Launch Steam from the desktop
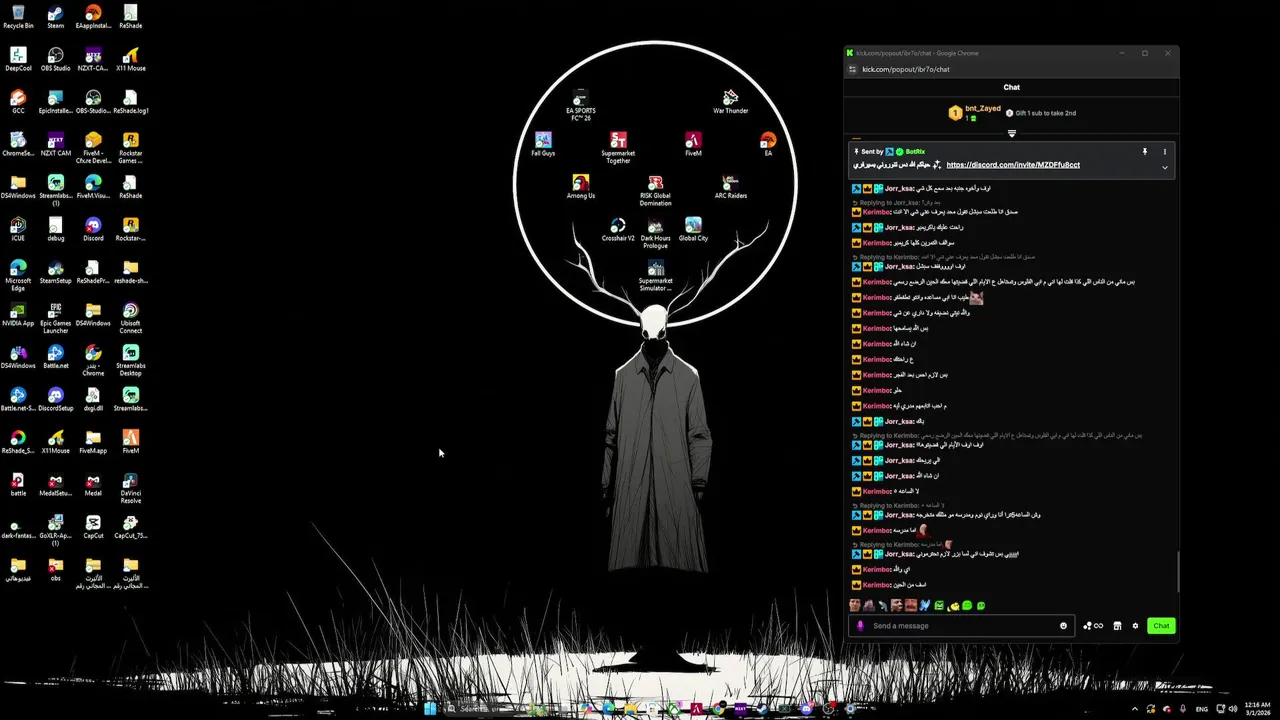 (55, 16)
